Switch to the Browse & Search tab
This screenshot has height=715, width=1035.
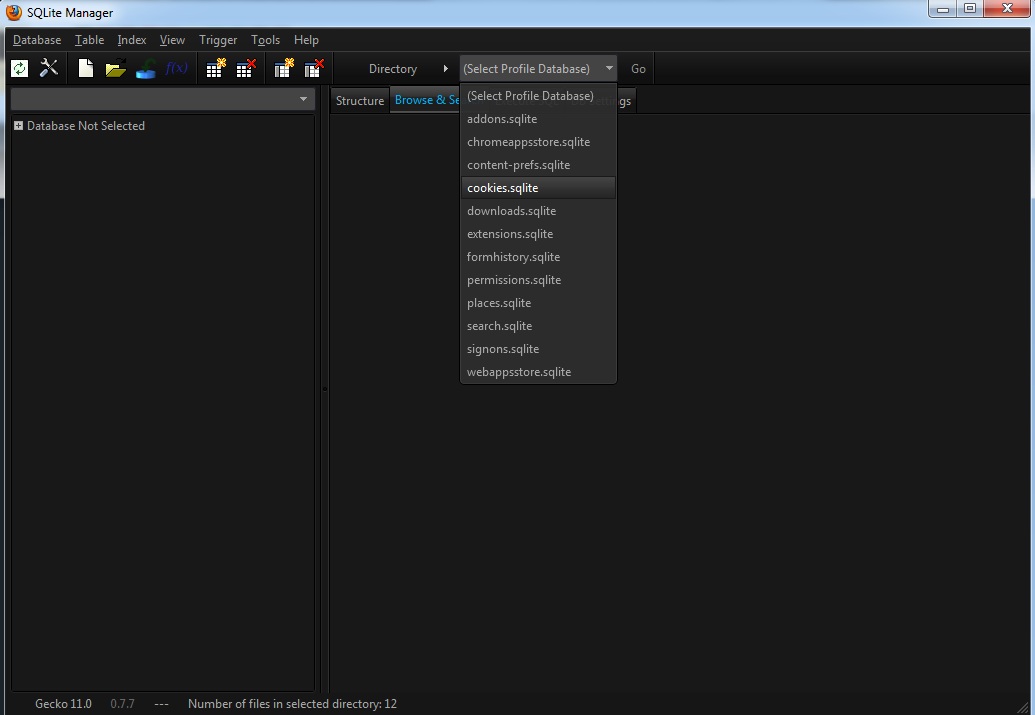pyautogui.click(x=425, y=100)
